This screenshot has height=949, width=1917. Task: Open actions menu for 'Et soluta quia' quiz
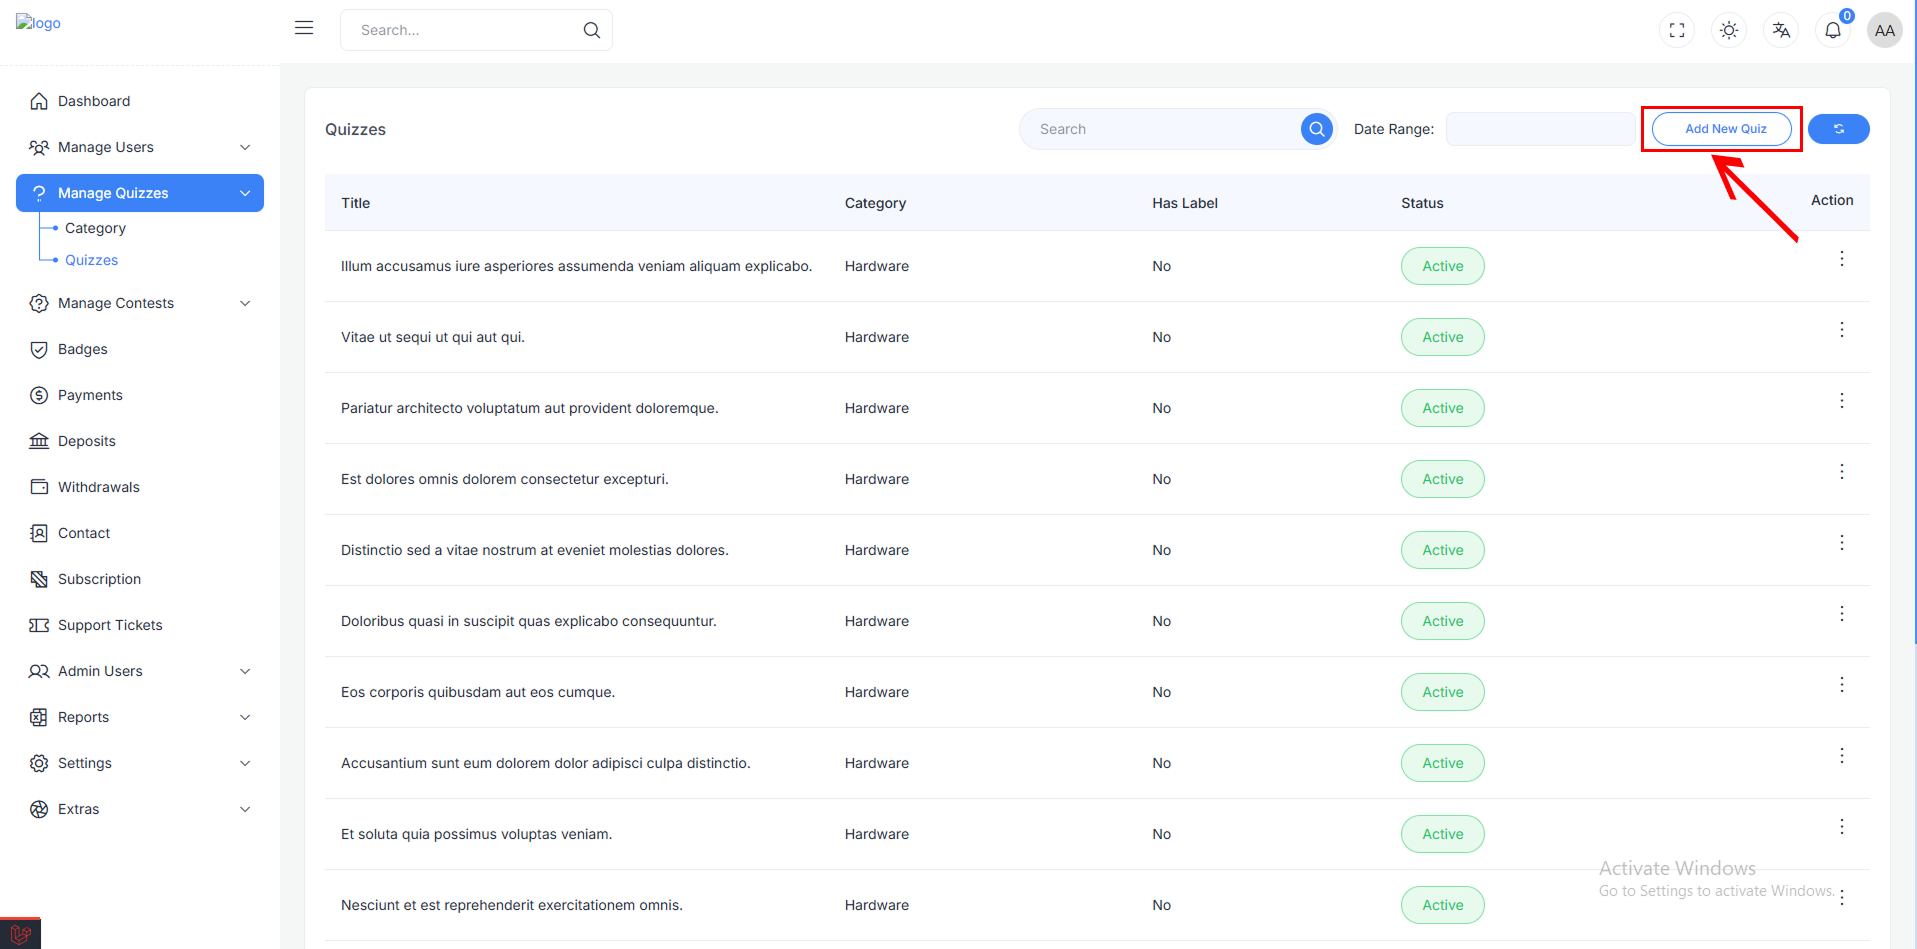pos(1842,827)
